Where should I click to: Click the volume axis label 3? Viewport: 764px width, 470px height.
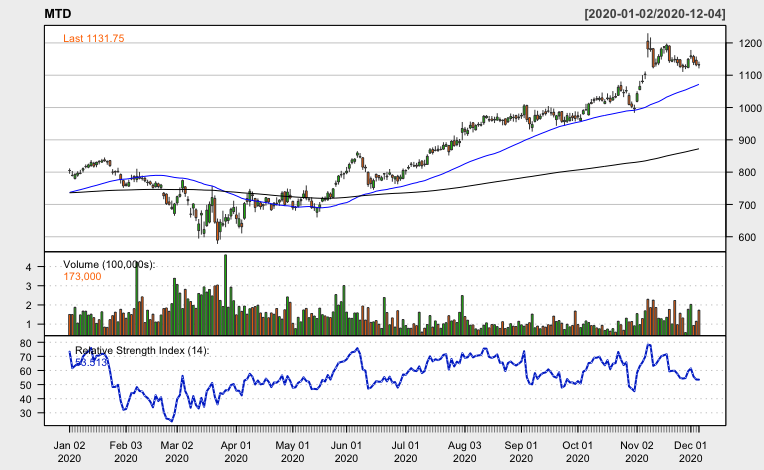pos(28,286)
